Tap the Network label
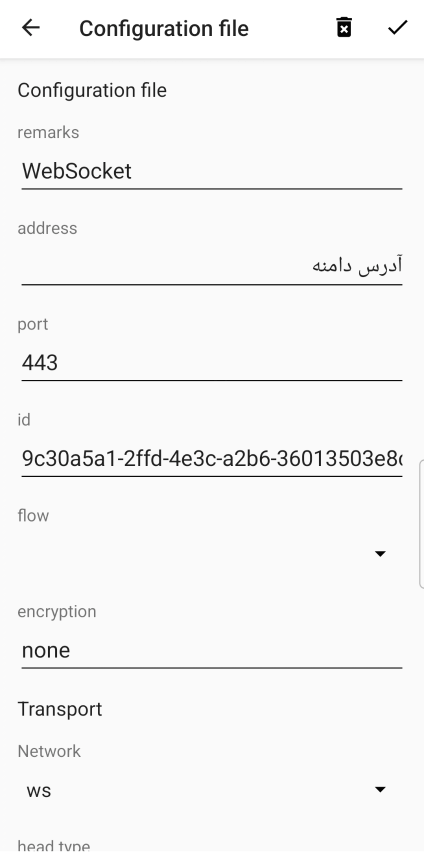 point(49,751)
